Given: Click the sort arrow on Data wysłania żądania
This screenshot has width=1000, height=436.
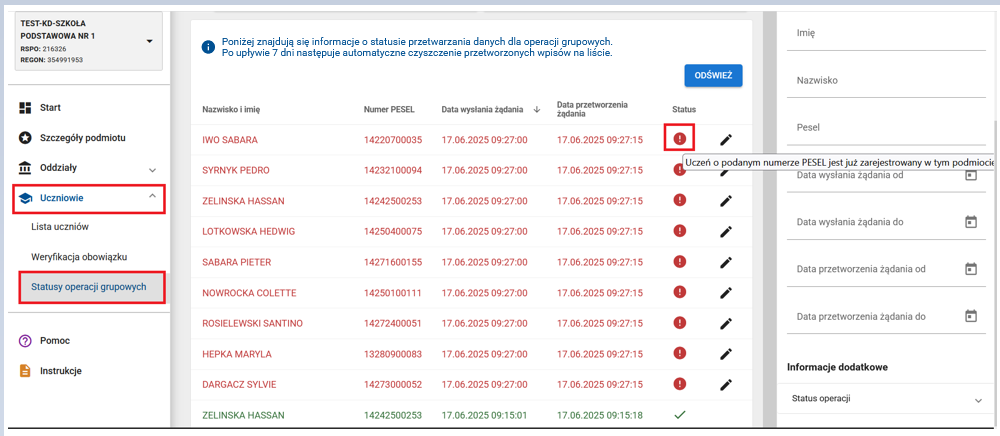Looking at the screenshot, I should click(x=536, y=109).
